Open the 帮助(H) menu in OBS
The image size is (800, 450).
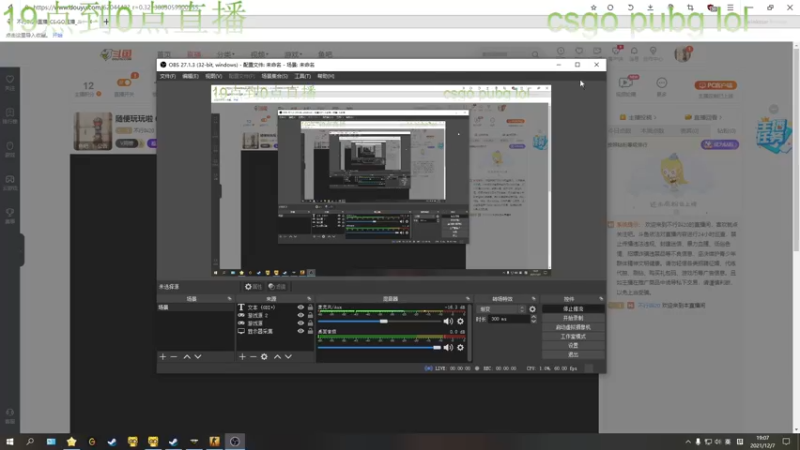326,76
